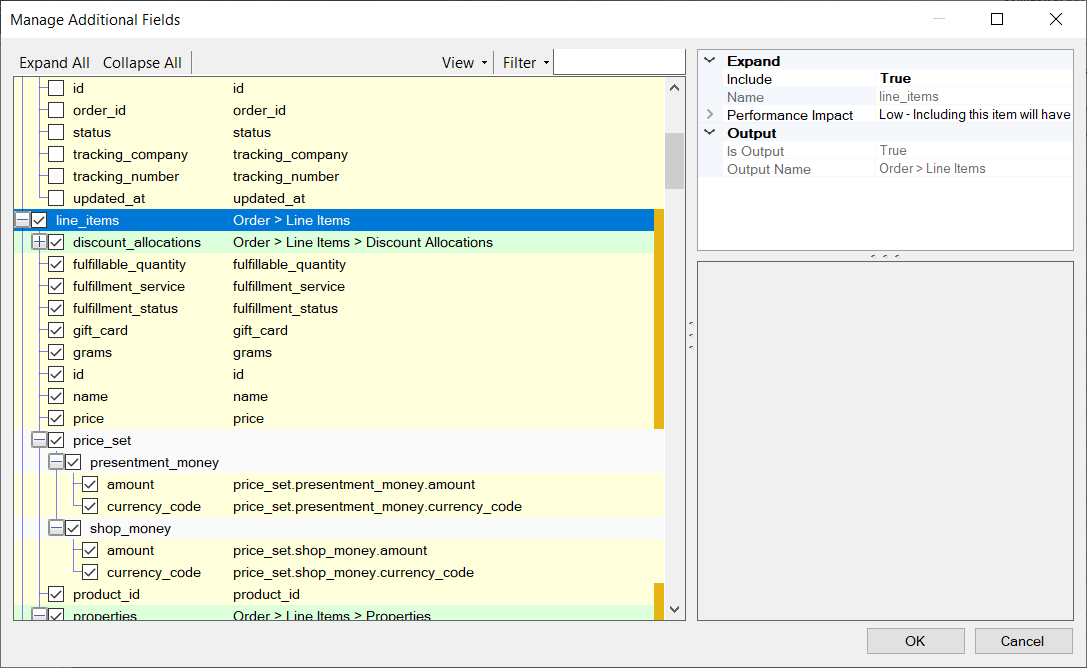
Task: Click the Collapse All link
Action: pos(142,62)
